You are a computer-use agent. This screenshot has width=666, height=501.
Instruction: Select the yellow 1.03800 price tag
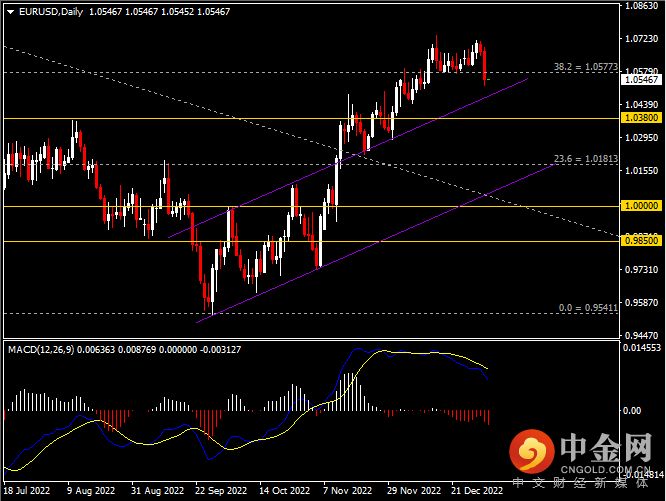[x=640, y=117]
